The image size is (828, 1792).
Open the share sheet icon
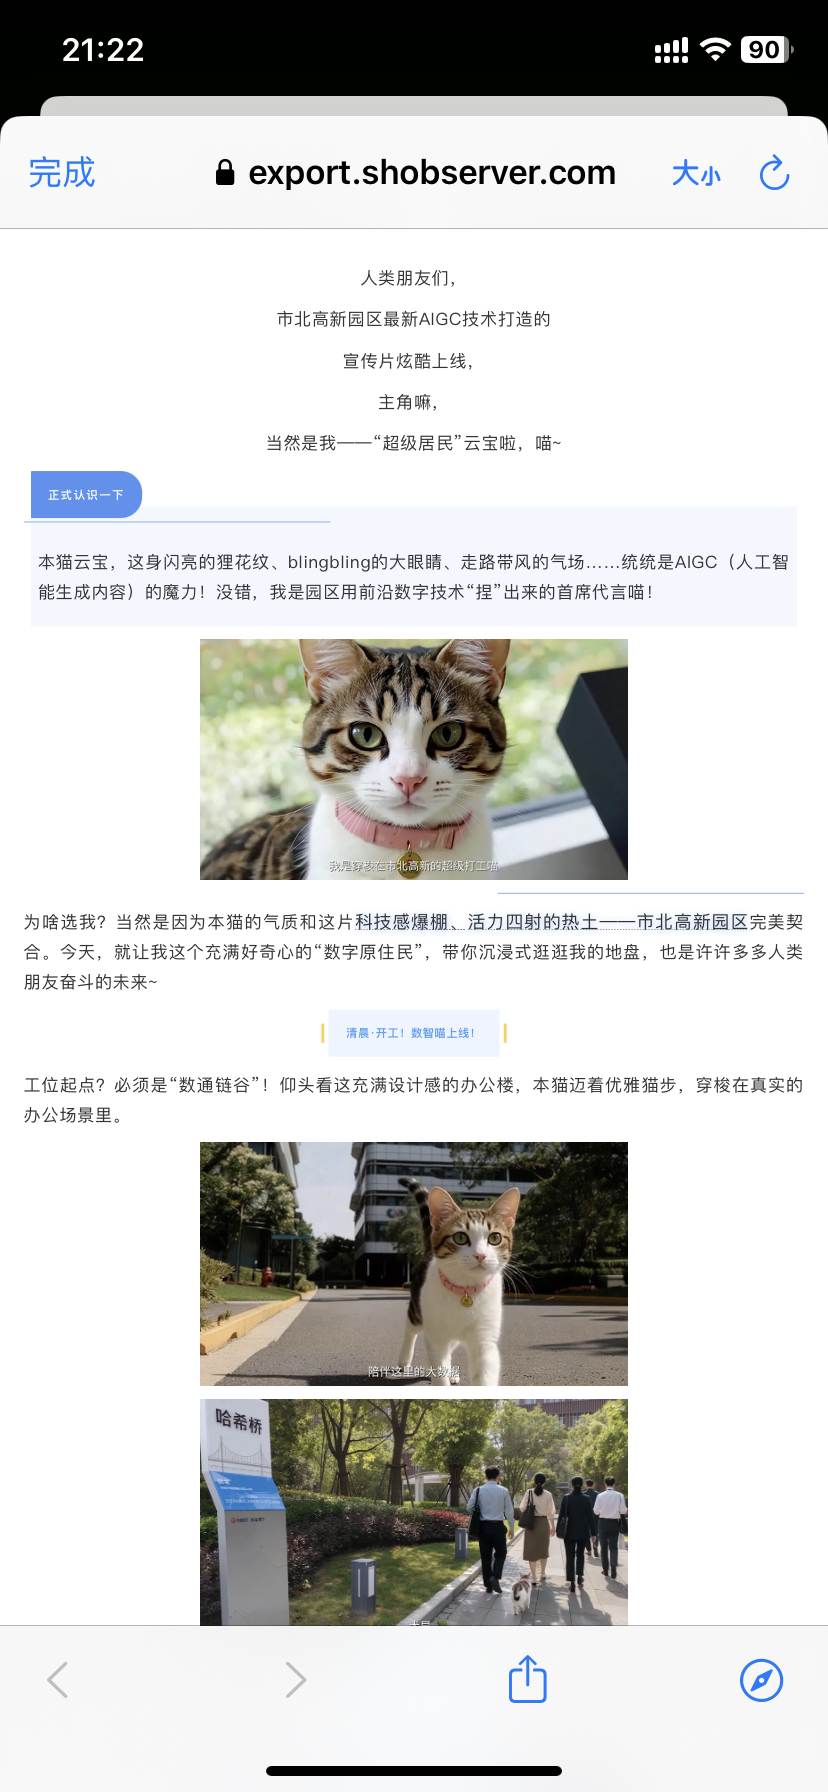coord(528,1678)
